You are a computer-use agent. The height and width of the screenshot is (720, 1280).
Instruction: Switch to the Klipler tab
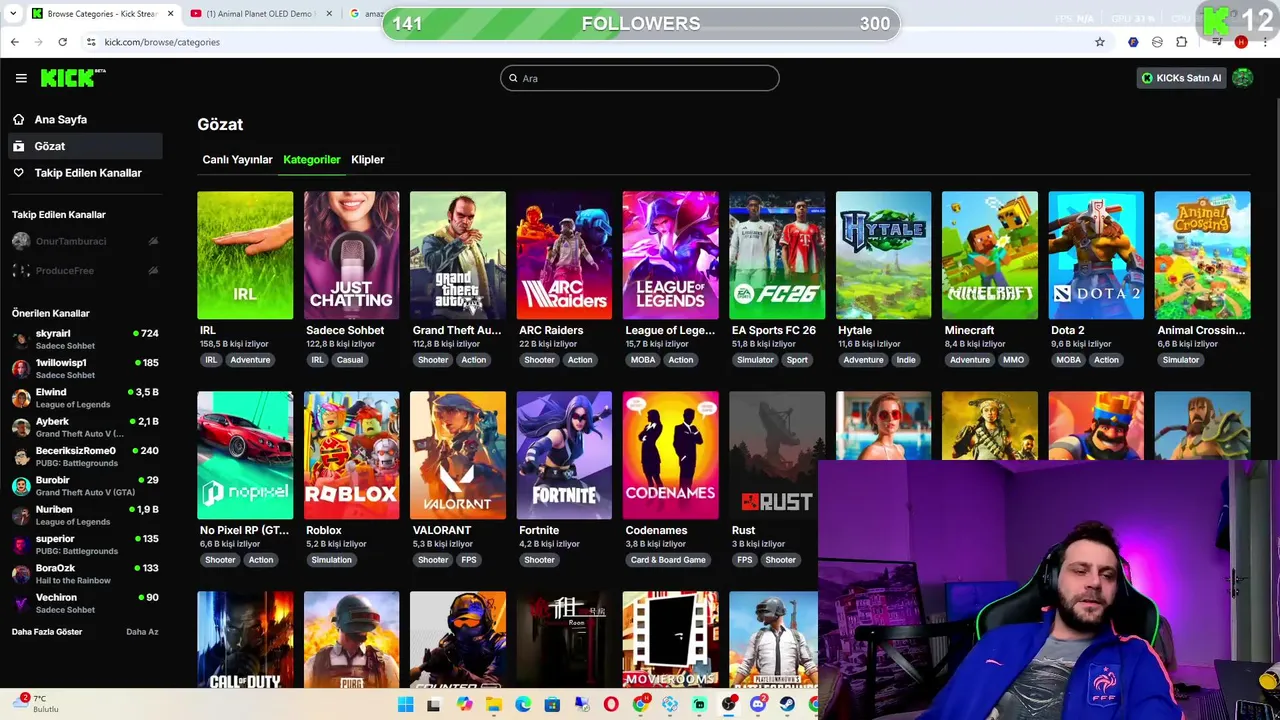[x=368, y=159]
